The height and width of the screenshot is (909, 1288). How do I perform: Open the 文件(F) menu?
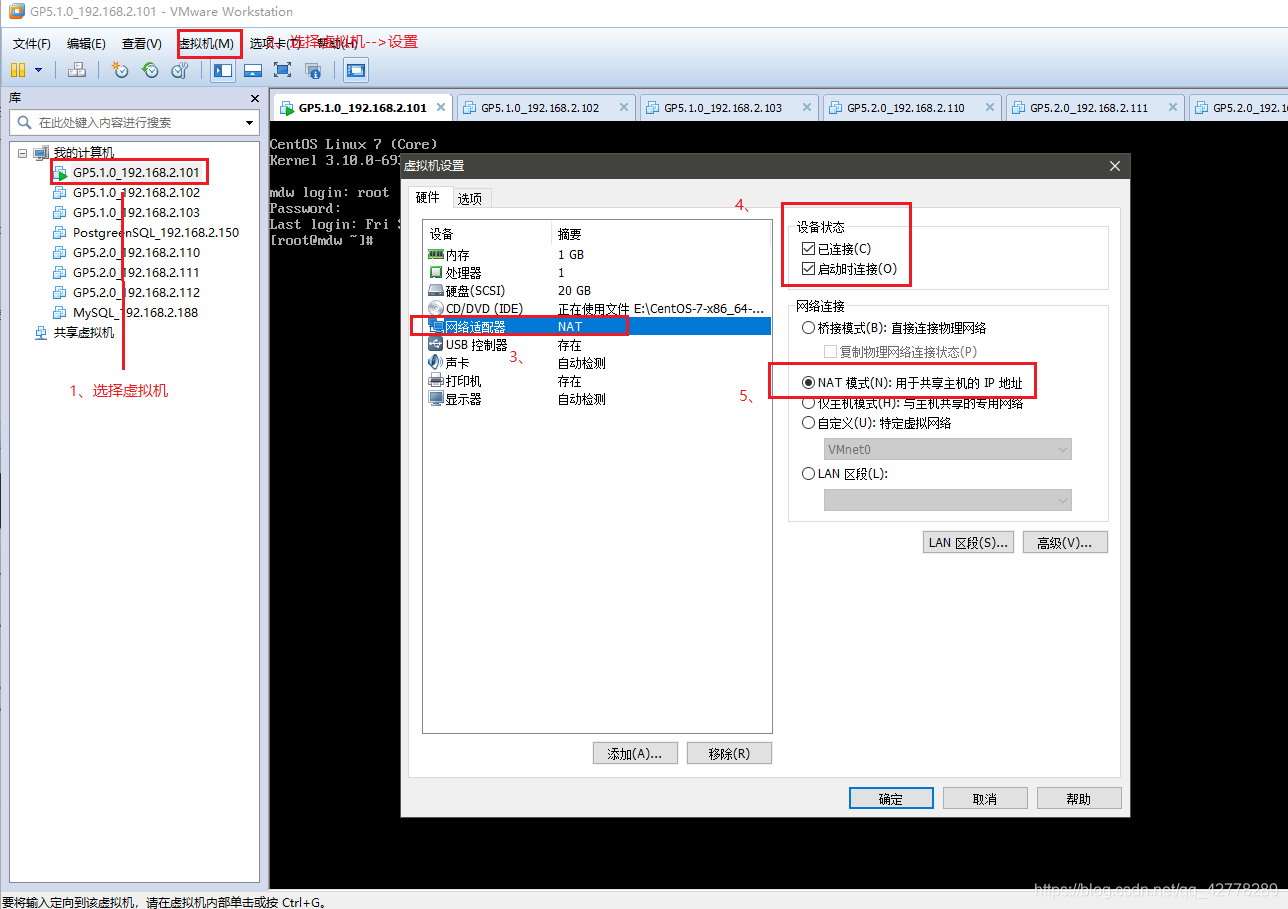32,43
